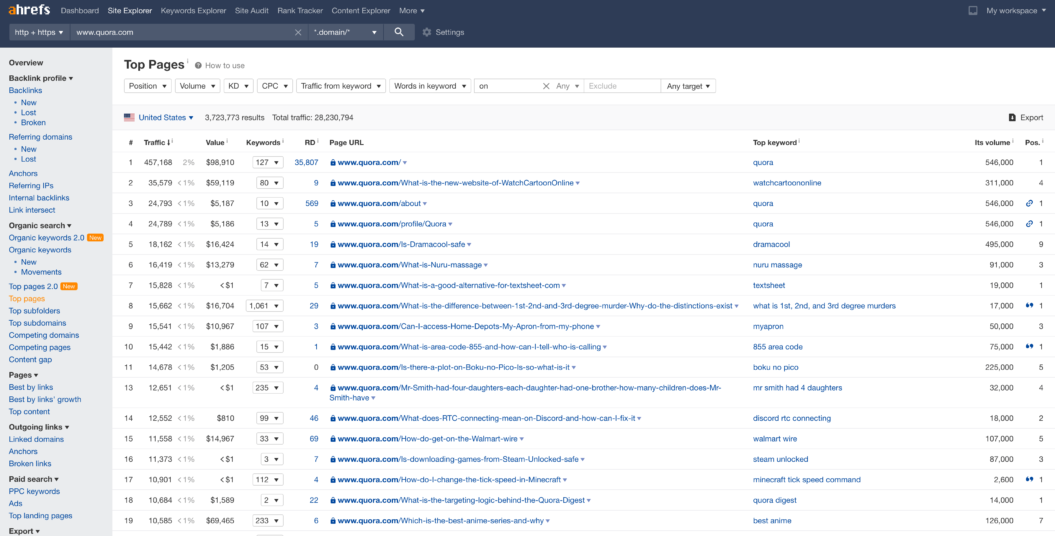Open Best by links

tap(31, 387)
